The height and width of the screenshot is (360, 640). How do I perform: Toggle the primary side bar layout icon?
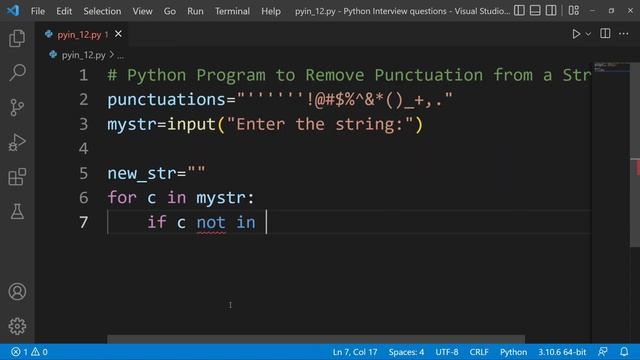[x=519, y=11]
